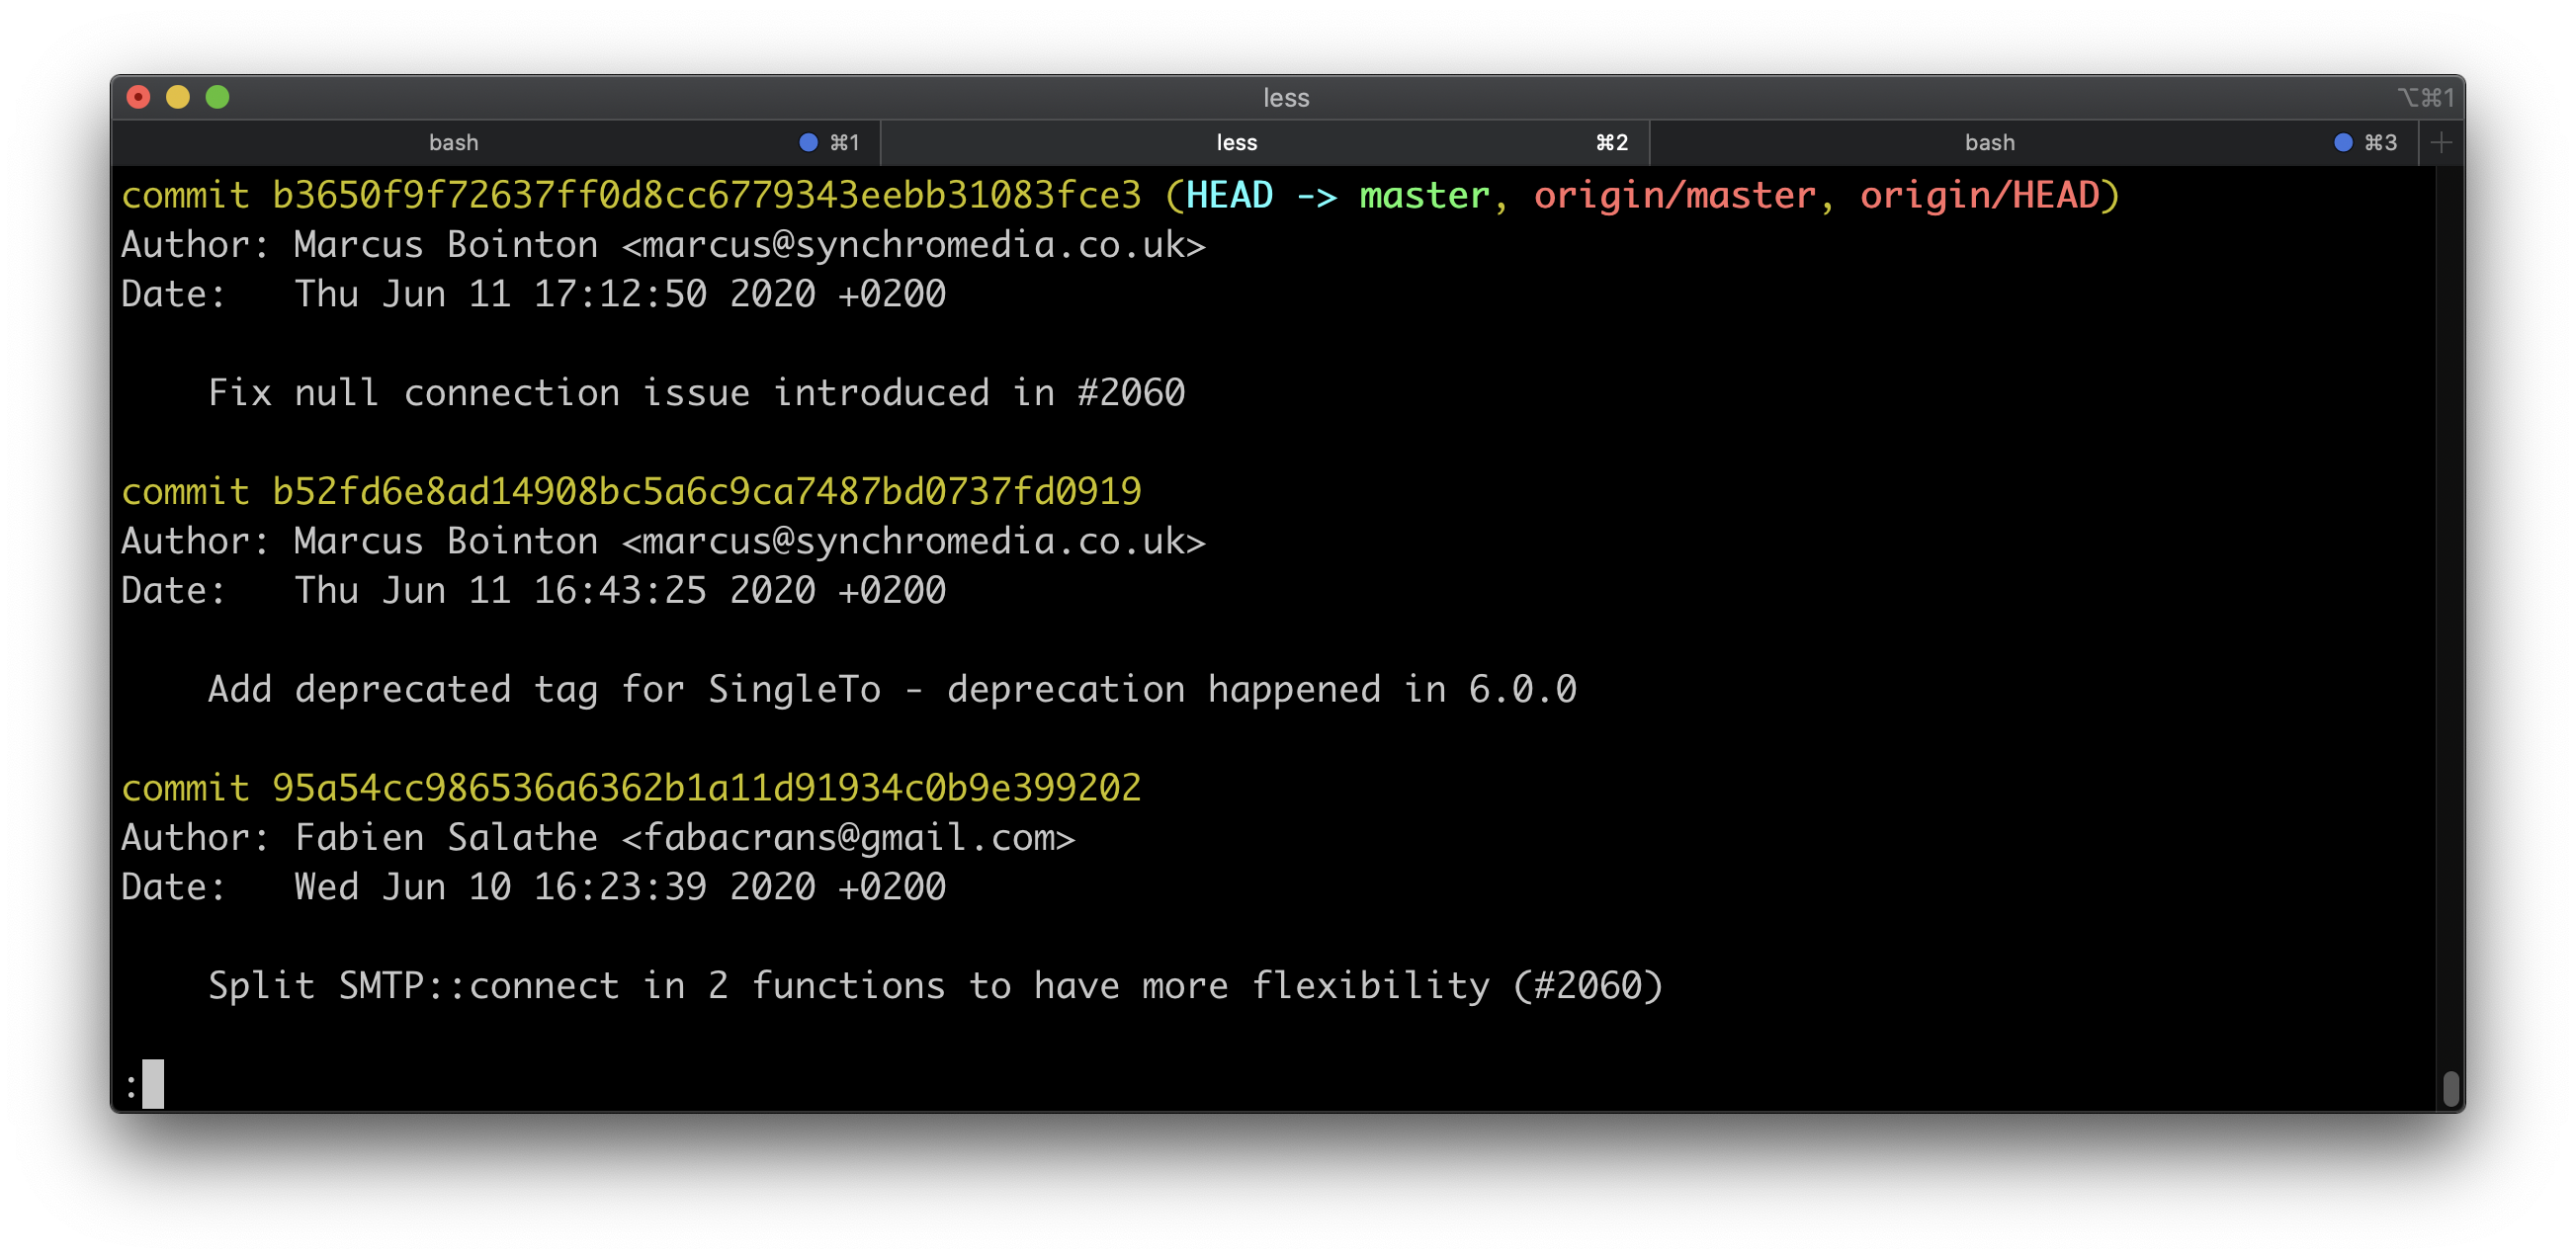Click commit hash starting with b52fd6e8

706,491
